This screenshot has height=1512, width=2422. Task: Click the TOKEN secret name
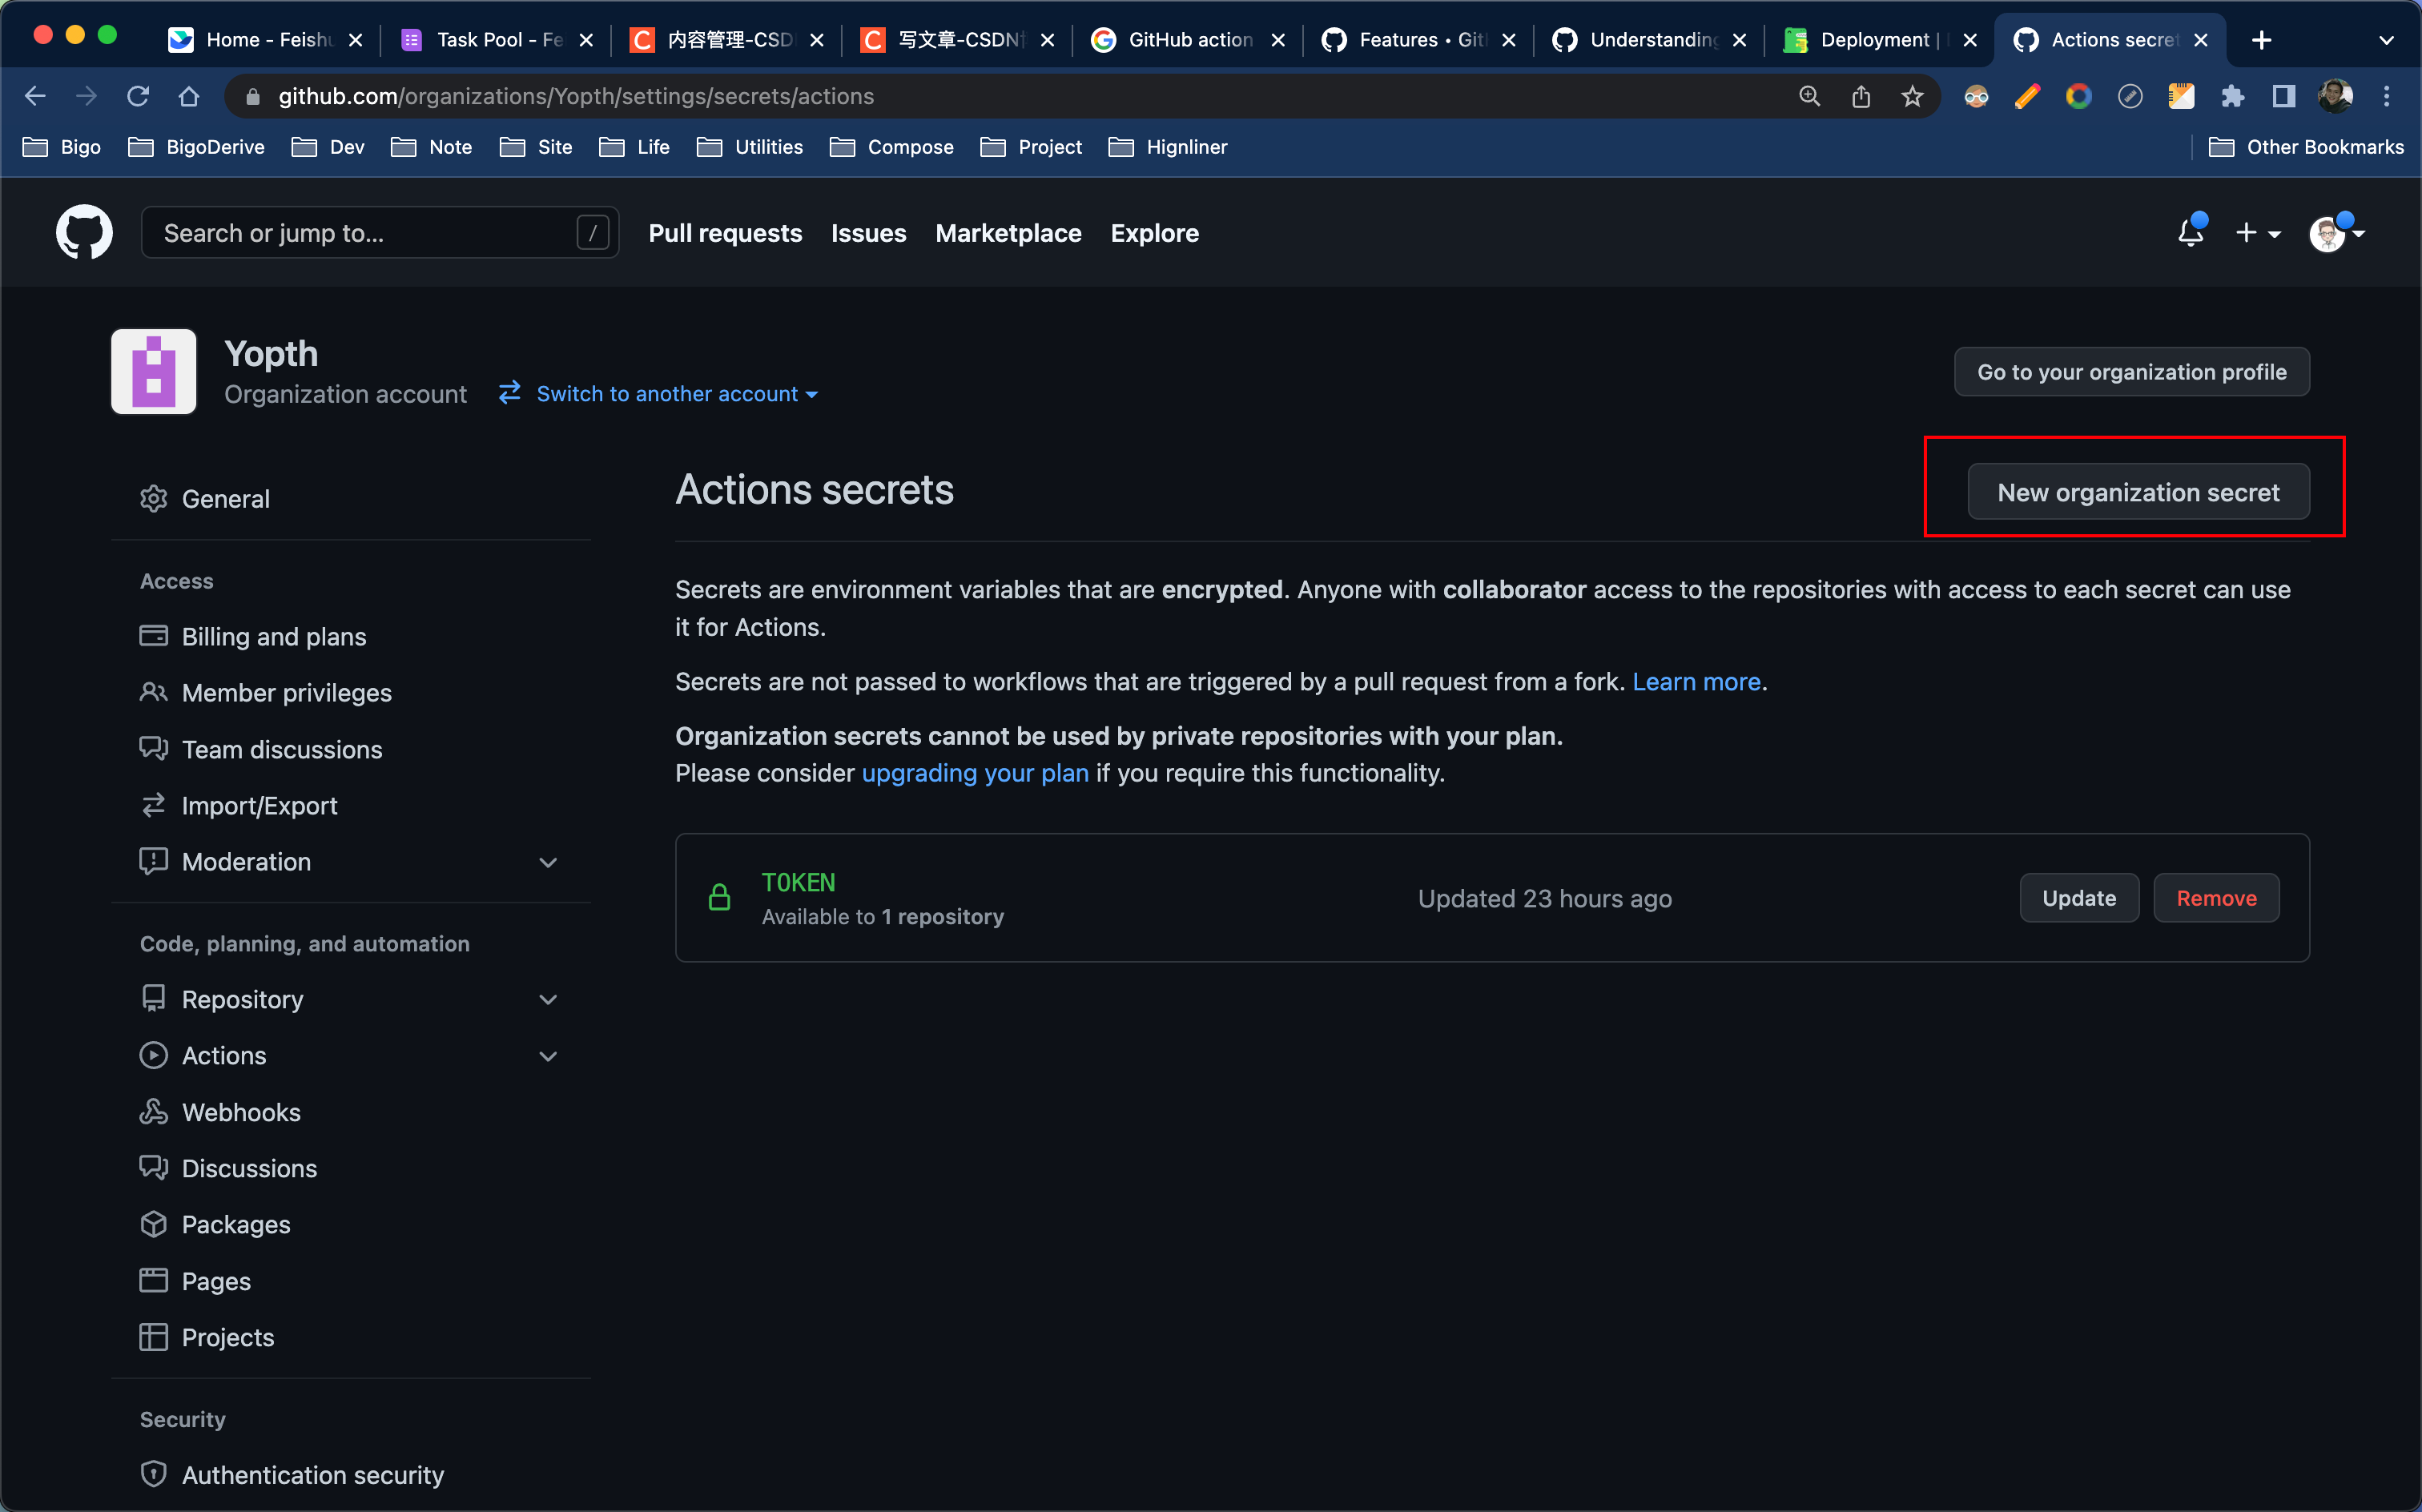[798, 882]
